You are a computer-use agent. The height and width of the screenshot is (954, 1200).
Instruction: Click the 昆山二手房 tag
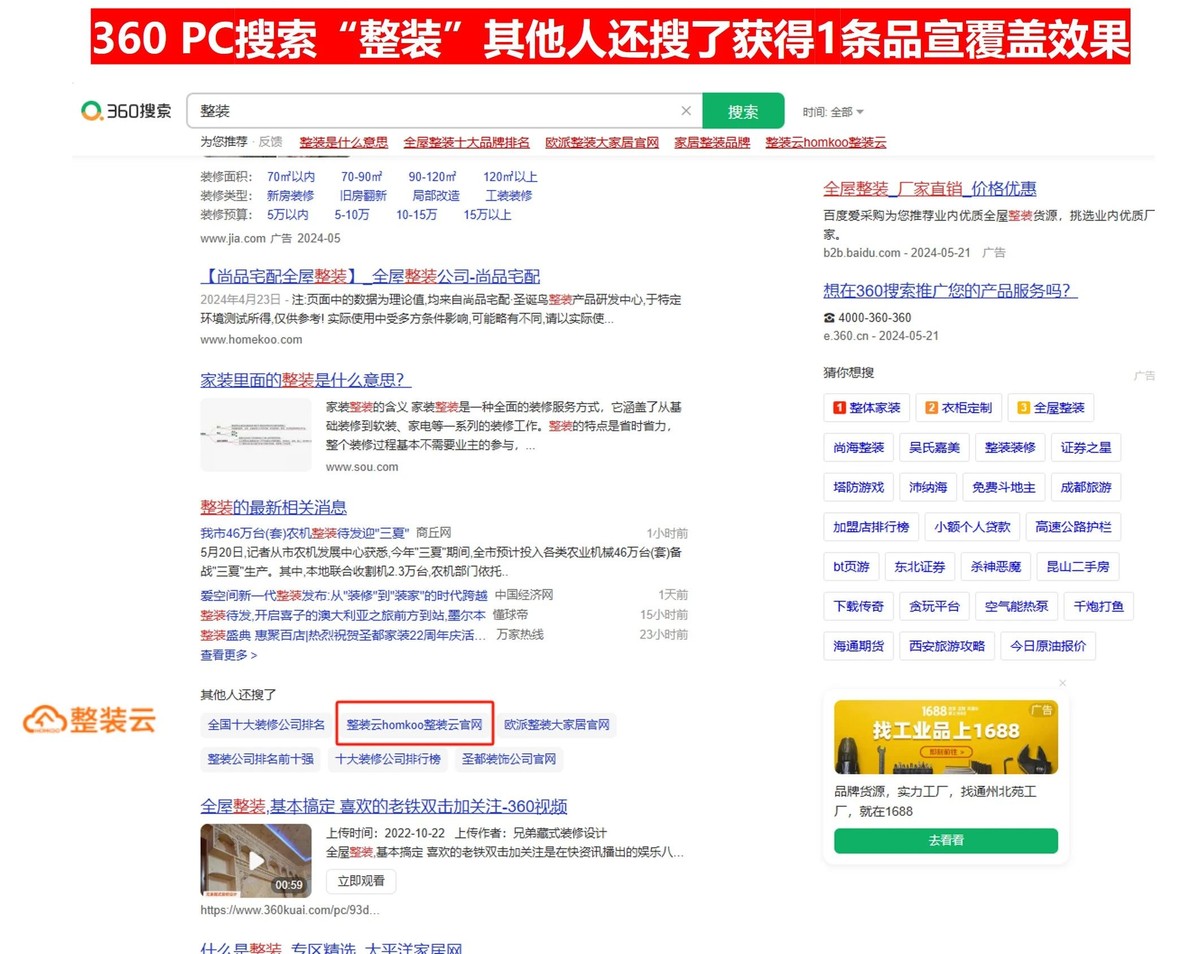click(1078, 566)
